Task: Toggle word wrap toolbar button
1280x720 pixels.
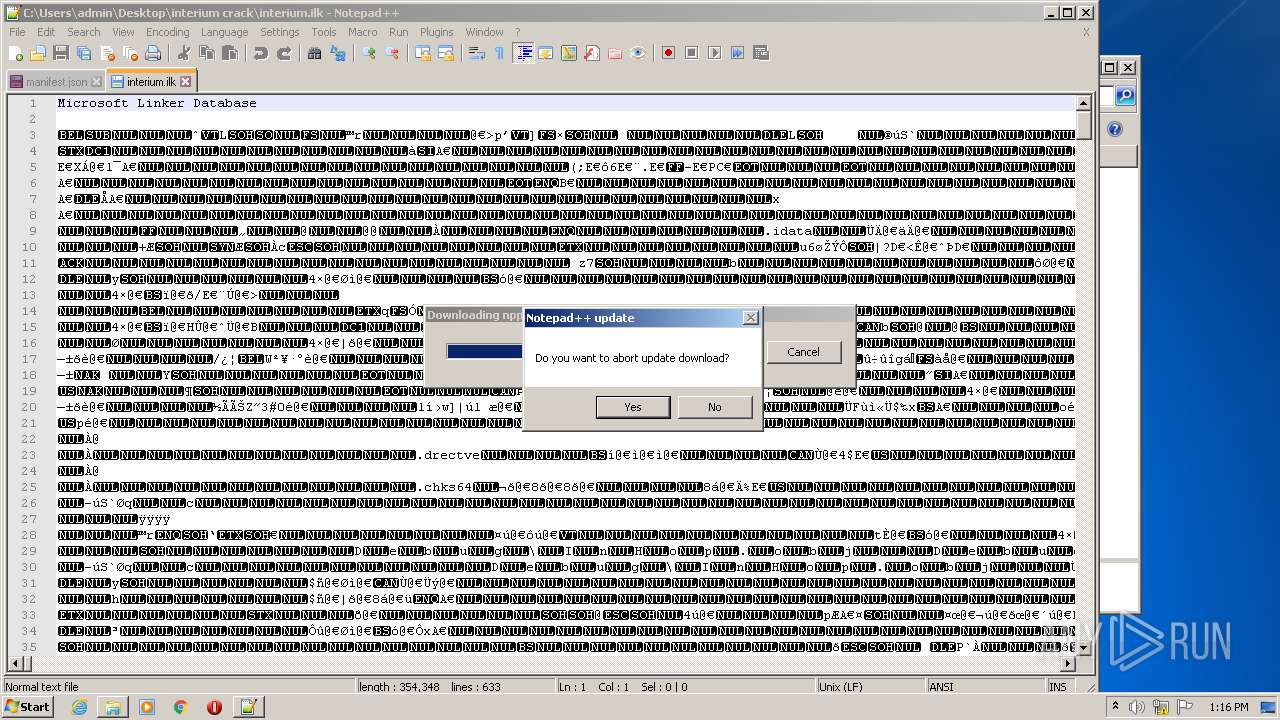Action: coord(477,53)
